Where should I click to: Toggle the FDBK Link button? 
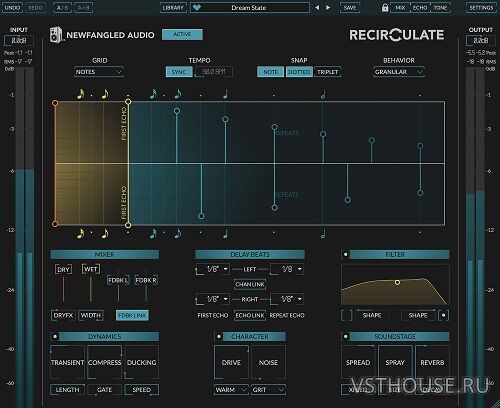pos(132,315)
